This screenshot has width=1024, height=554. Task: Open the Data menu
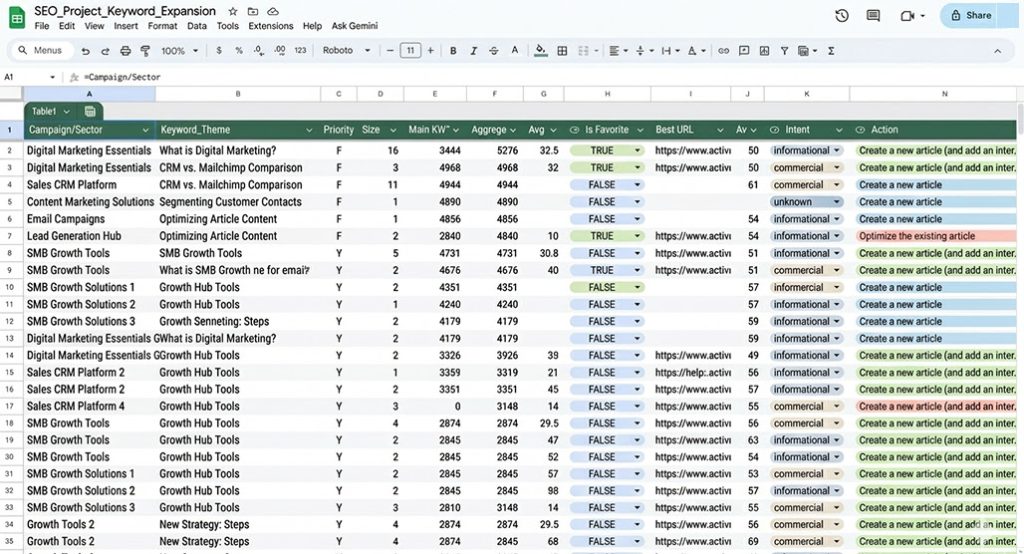197,26
